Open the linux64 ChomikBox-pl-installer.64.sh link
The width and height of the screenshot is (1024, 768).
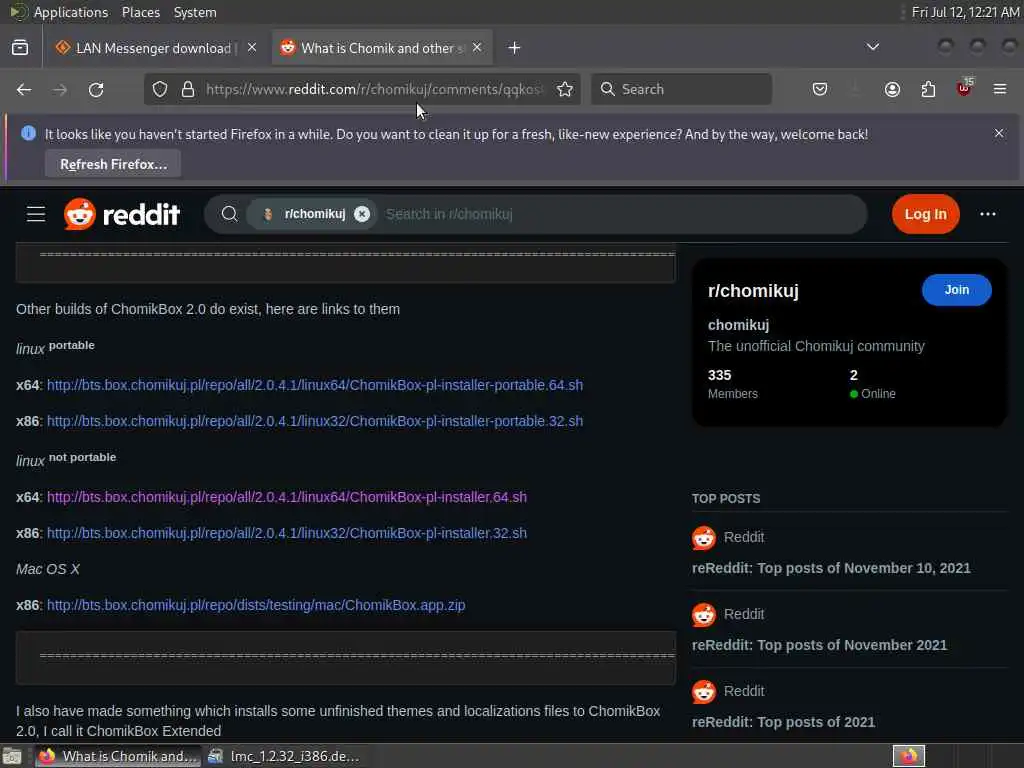click(287, 497)
